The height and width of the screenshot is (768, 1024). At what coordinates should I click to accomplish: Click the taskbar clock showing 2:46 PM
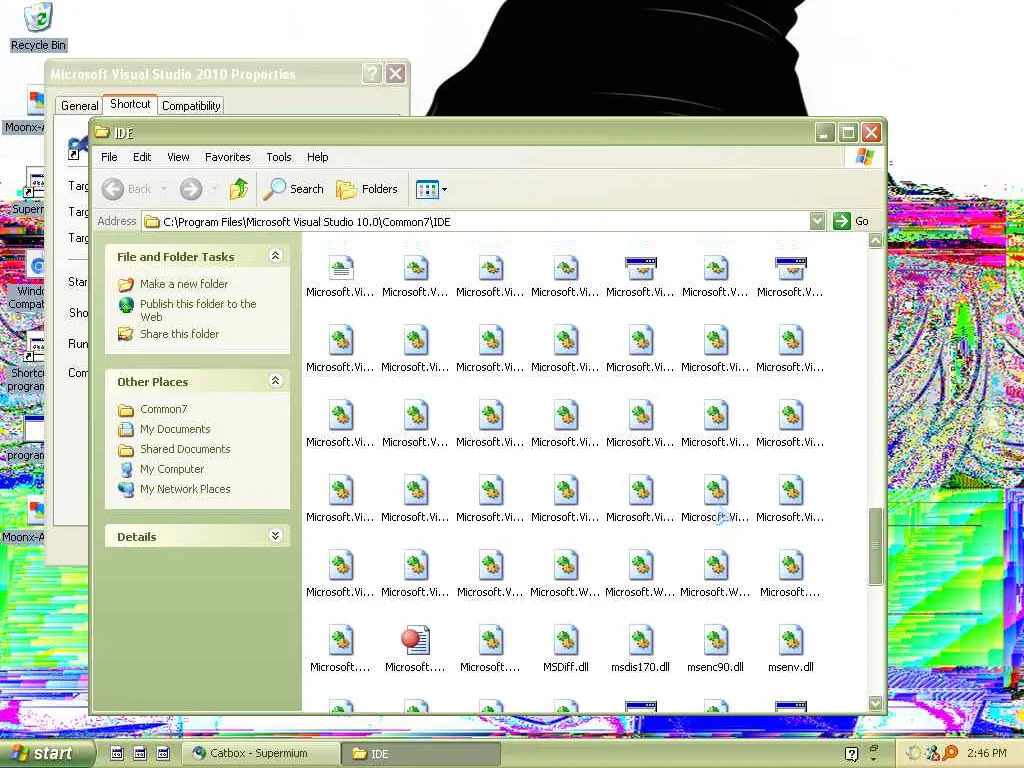987,753
